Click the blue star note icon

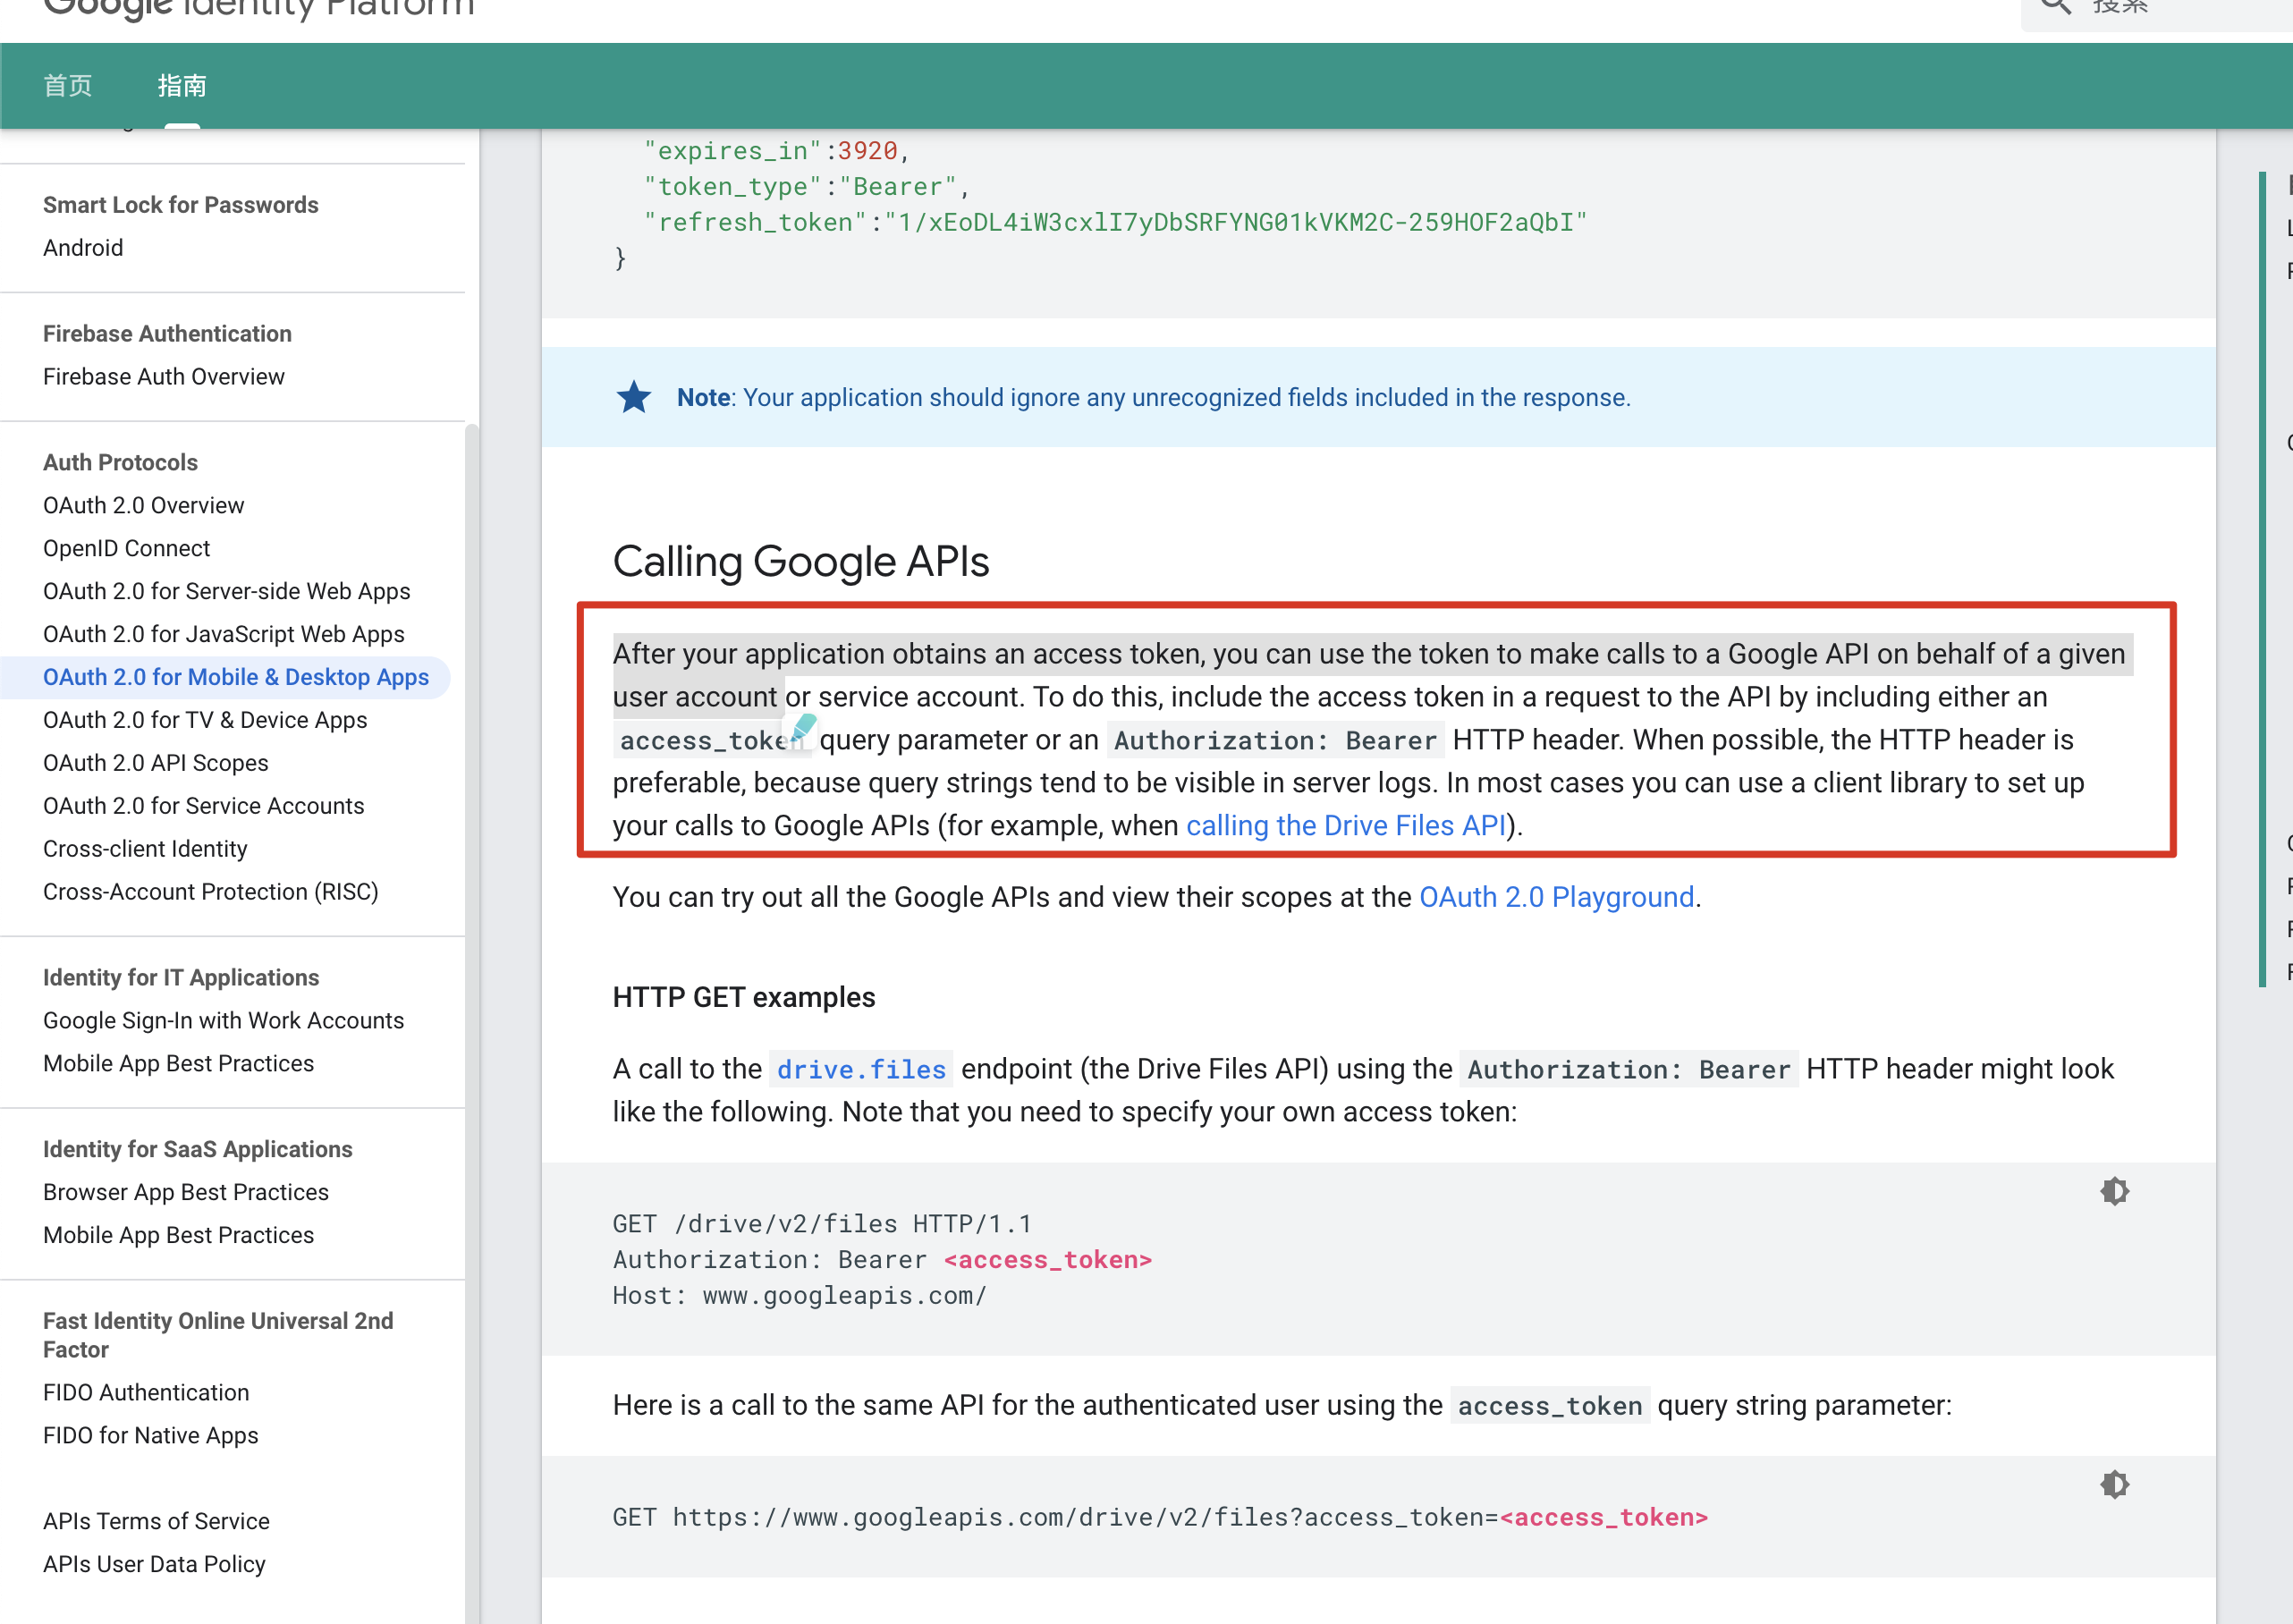(633, 397)
